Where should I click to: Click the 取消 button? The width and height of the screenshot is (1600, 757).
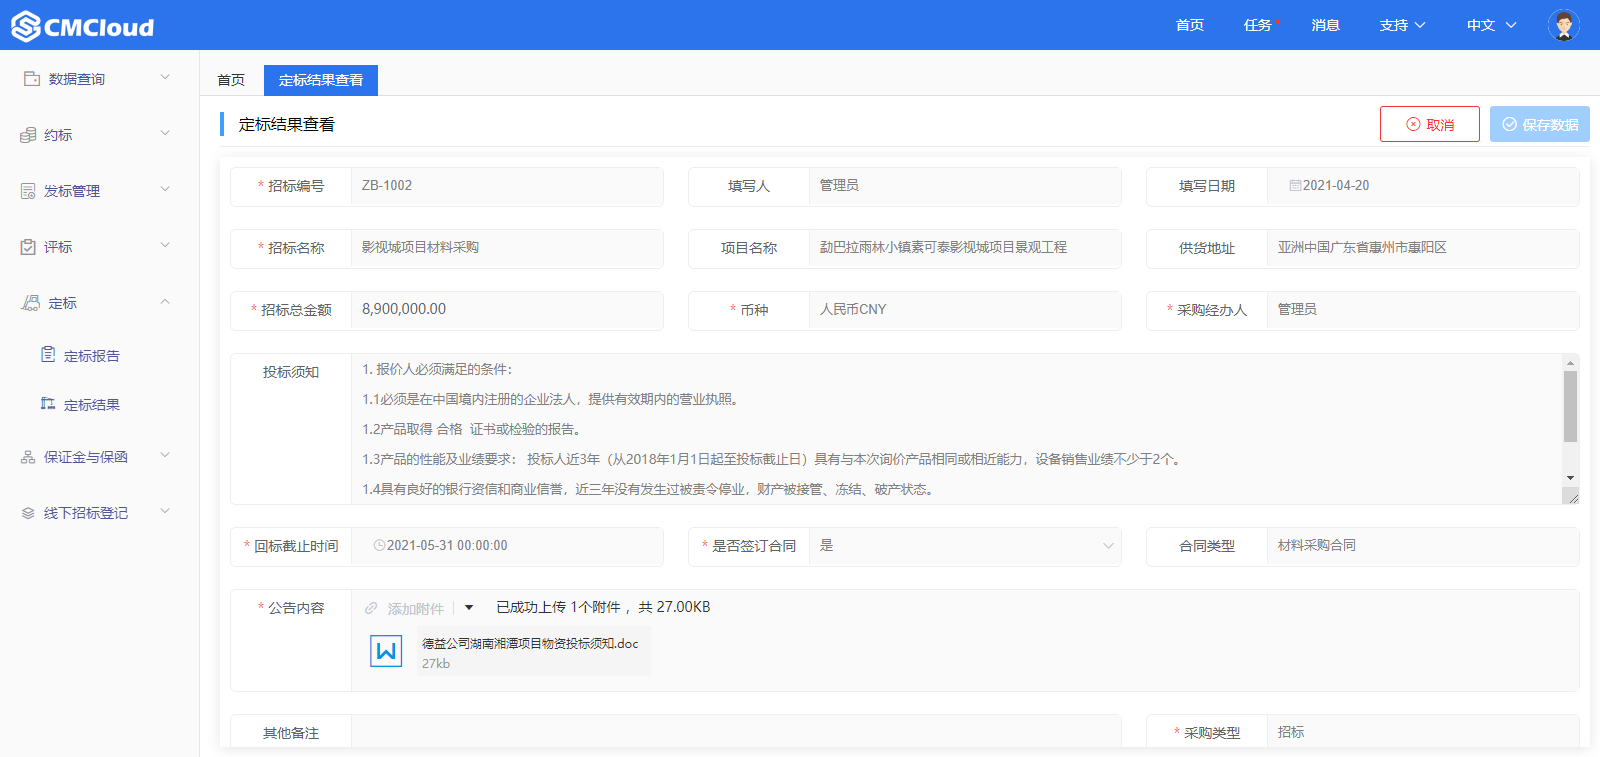1430,124
